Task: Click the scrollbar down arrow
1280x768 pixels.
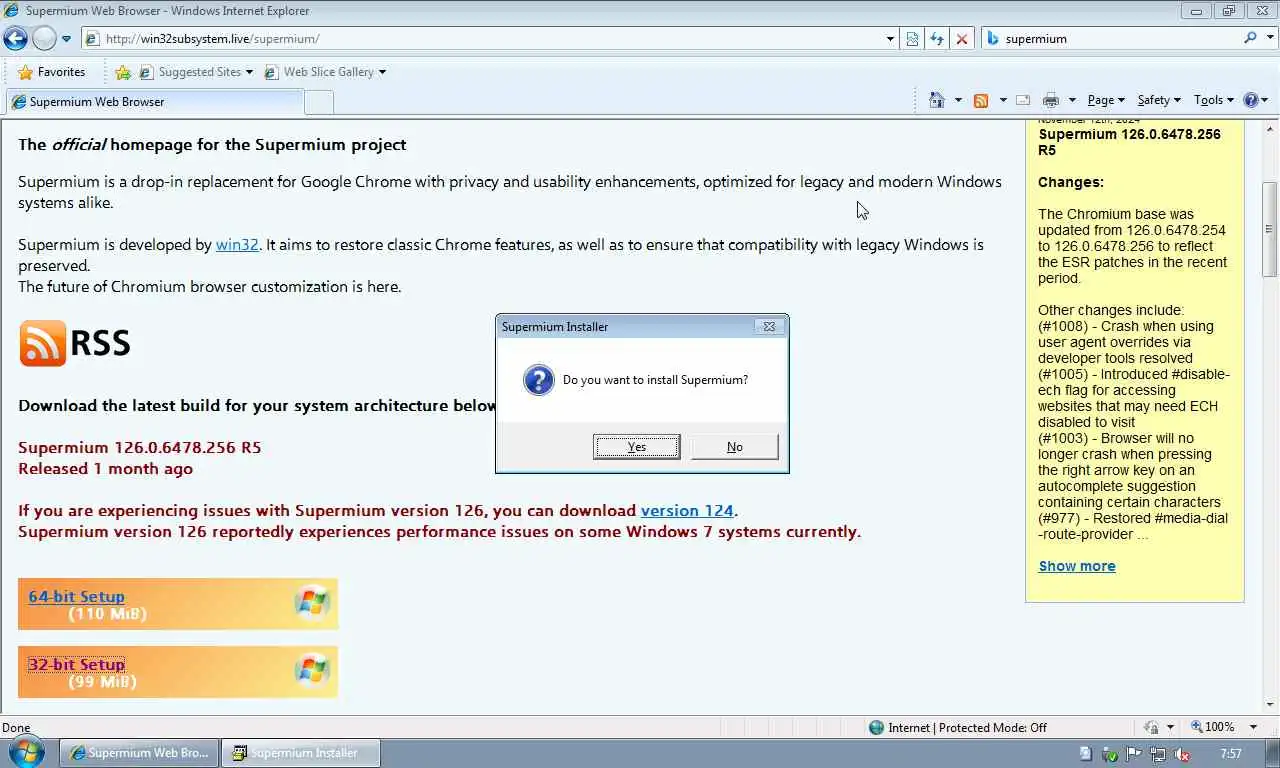Action: 1270,706
